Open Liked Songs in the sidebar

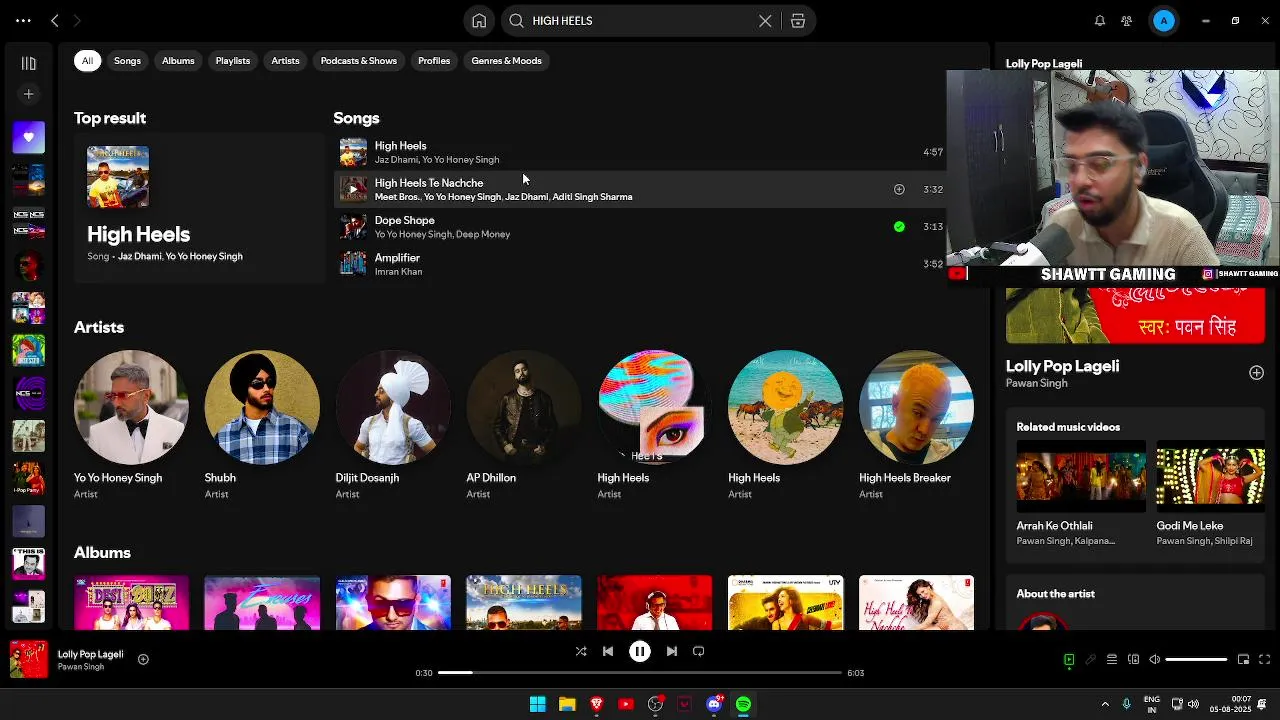[x=29, y=137]
